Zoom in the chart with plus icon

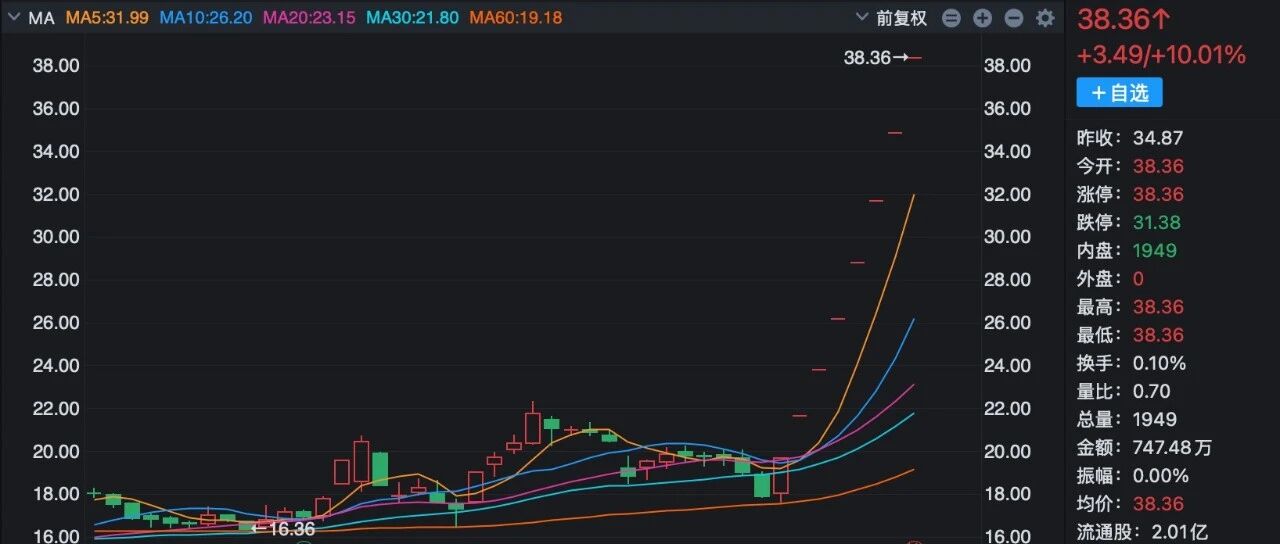coord(982,18)
